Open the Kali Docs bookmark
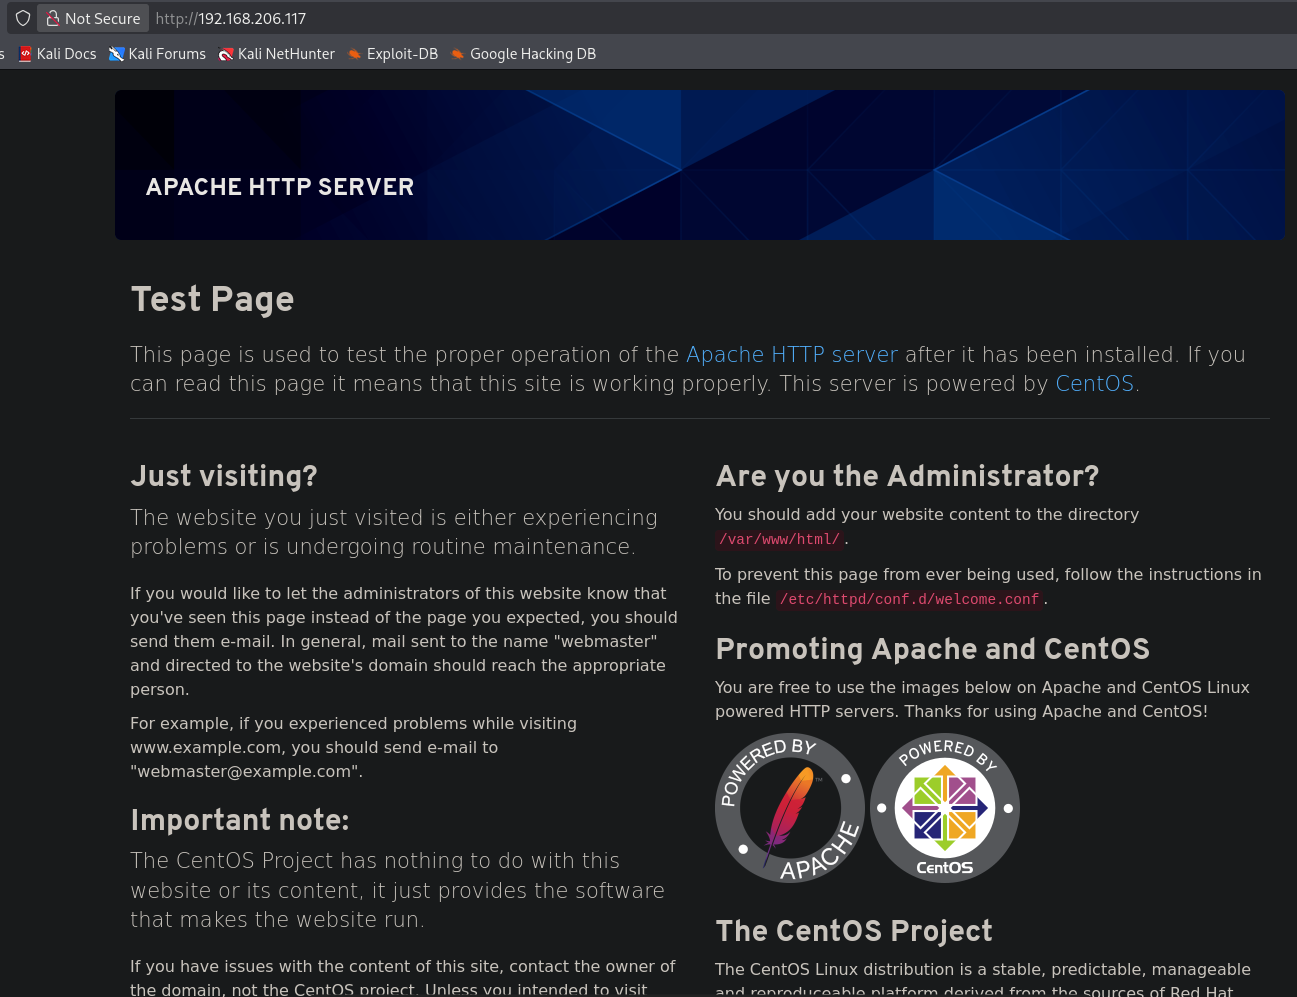The width and height of the screenshot is (1297, 997). pos(58,54)
